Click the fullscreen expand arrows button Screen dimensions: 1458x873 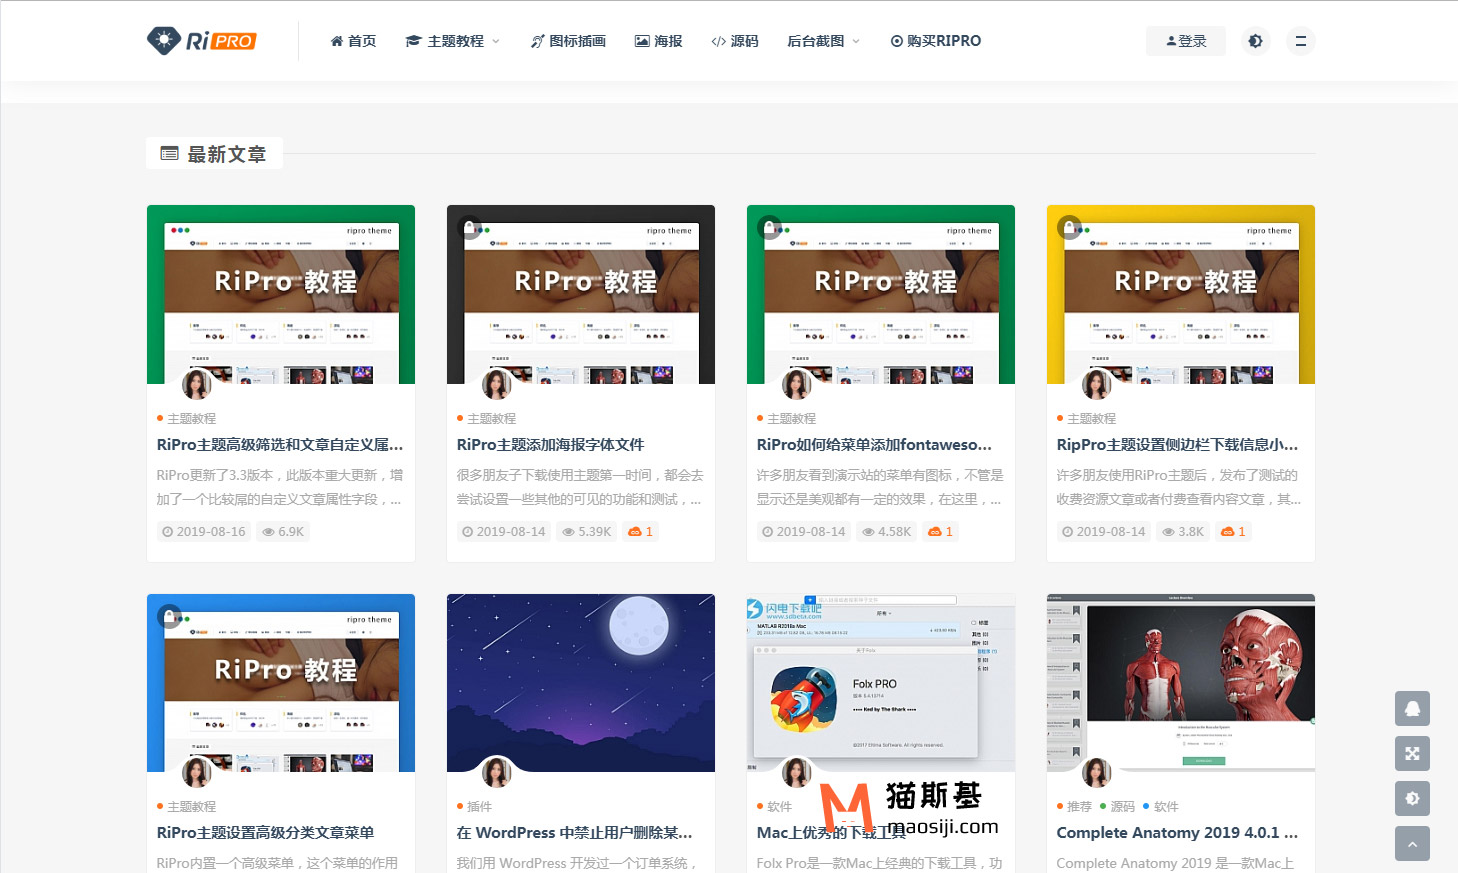tap(1412, 753)
